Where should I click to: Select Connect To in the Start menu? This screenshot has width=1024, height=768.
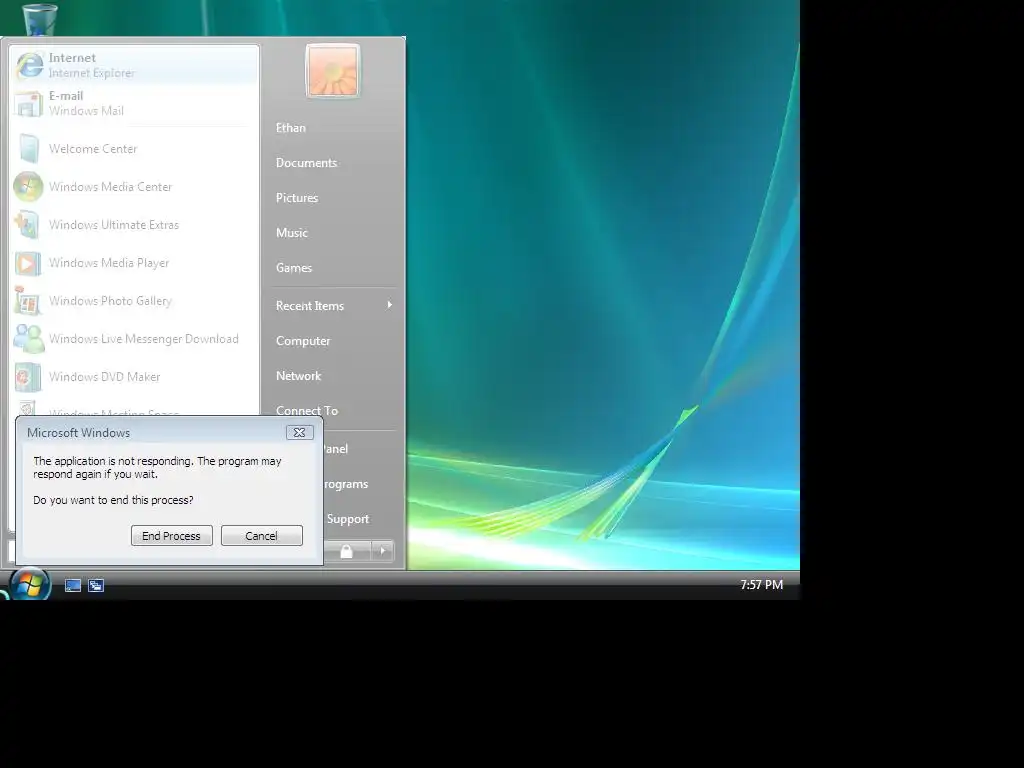click(x=307, y=411)
